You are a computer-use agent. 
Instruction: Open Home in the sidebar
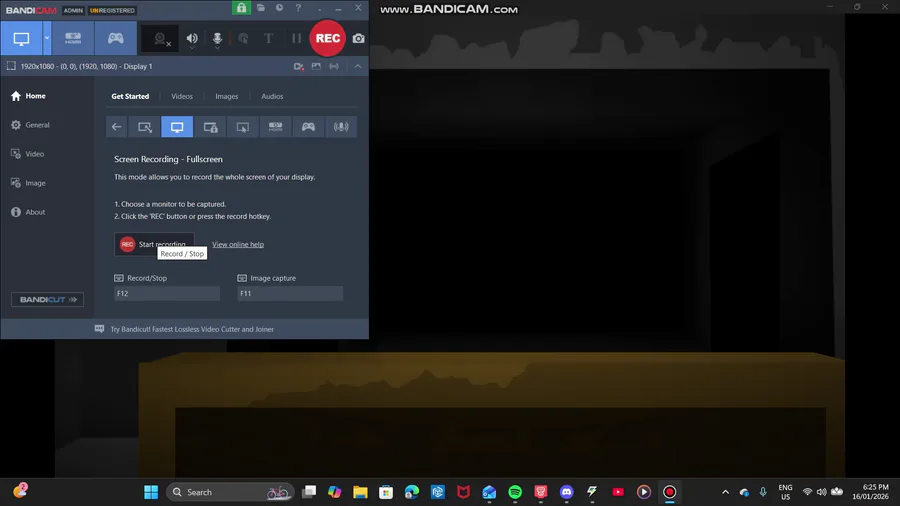(29, 96)
